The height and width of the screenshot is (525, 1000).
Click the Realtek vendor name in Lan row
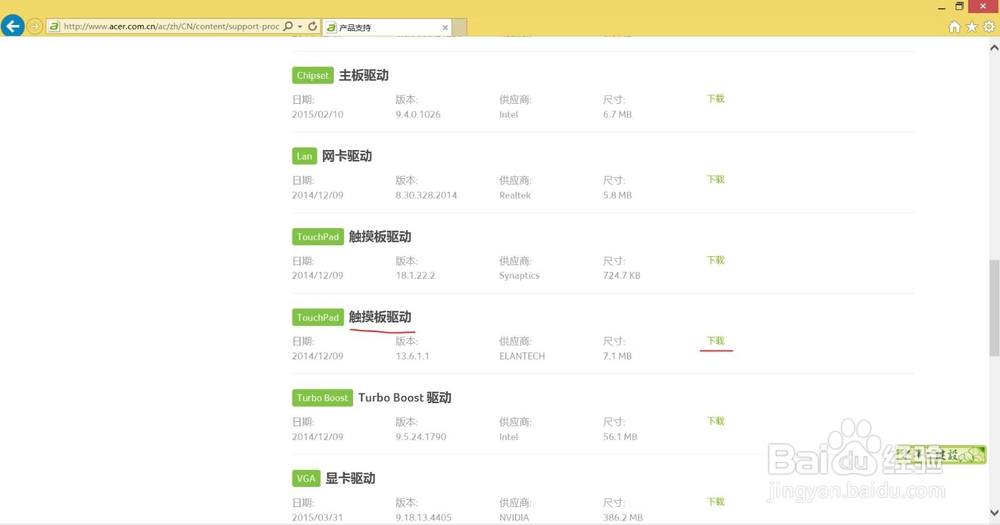(x=515, y=195)
